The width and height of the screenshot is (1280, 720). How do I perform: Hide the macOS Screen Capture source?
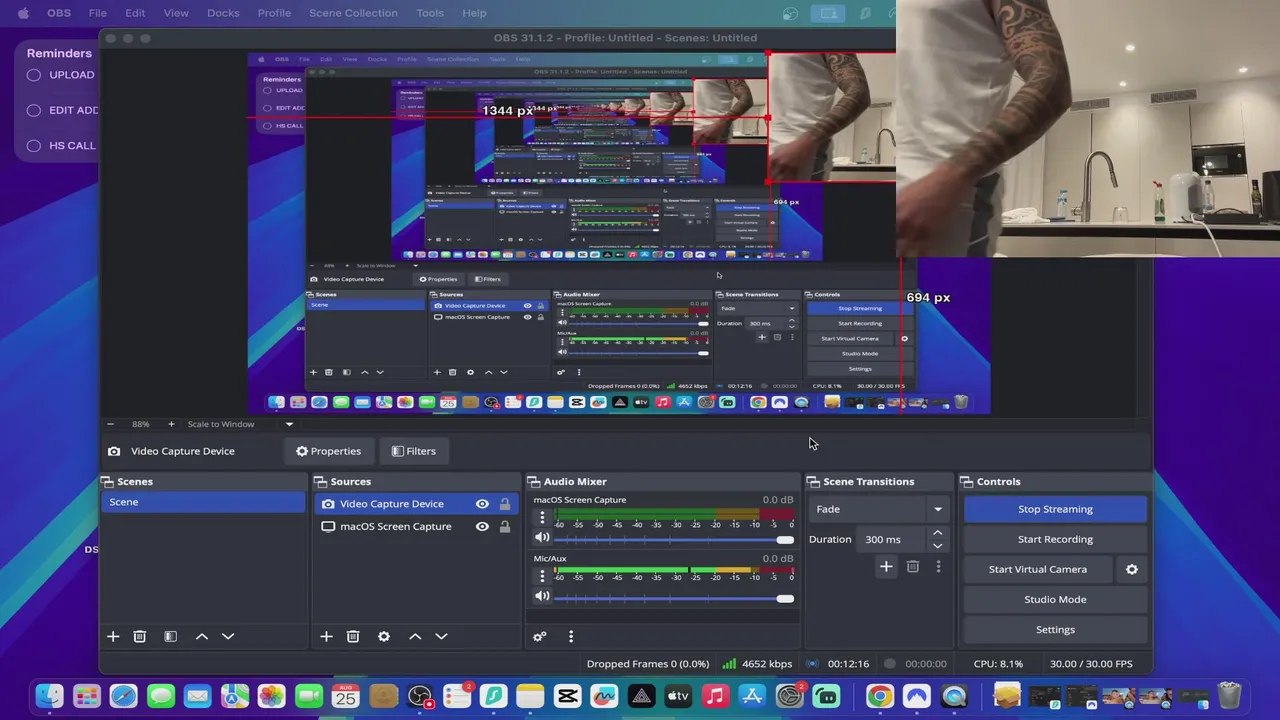482,527
